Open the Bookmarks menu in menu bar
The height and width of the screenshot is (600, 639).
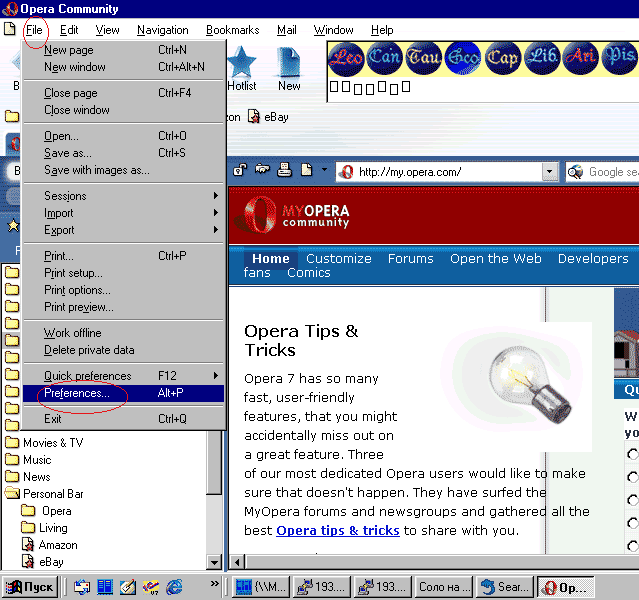[232, 30]
